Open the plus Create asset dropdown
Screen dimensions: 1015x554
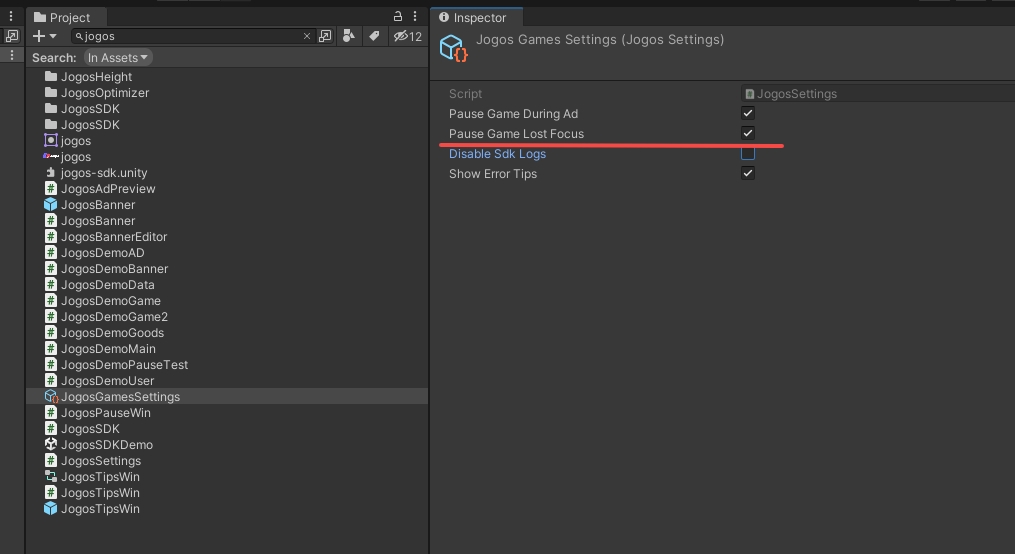point(45,36)
